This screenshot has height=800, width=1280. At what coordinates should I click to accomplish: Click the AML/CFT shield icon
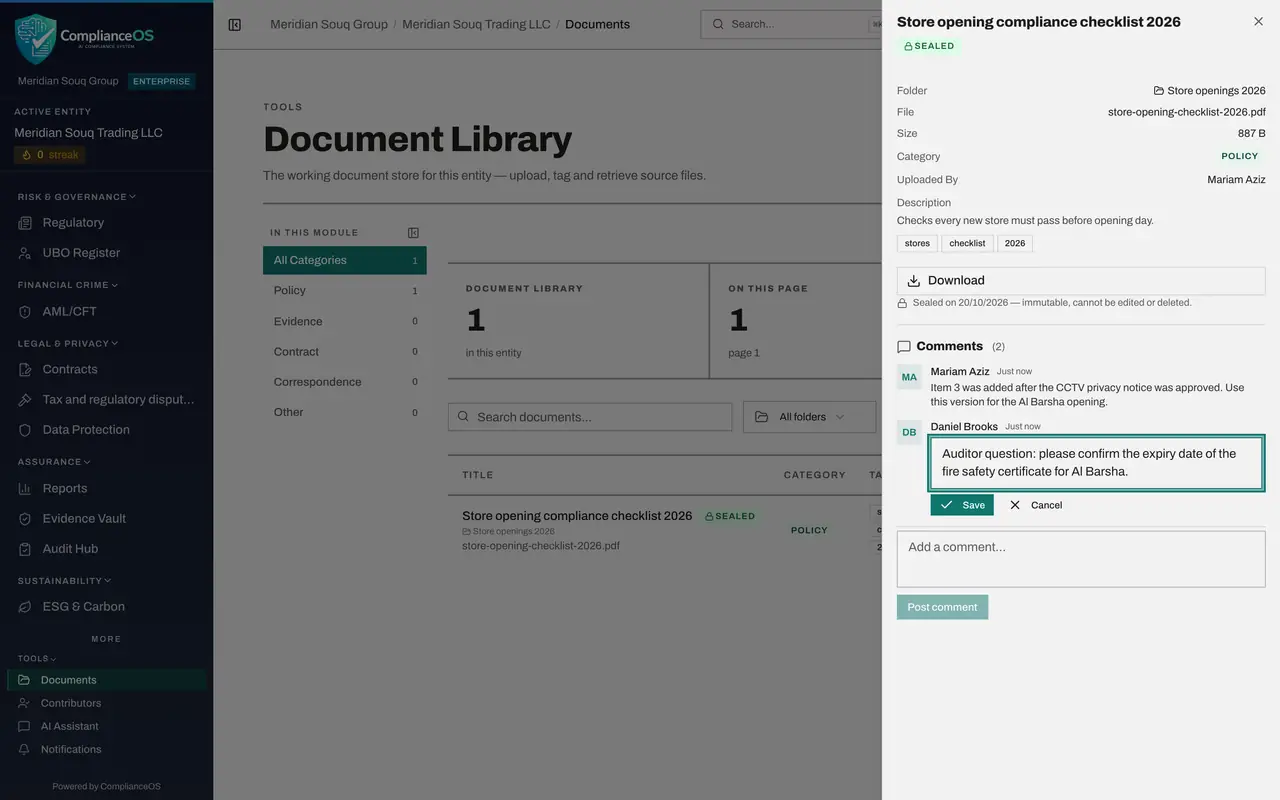click(x=25, y=312)
